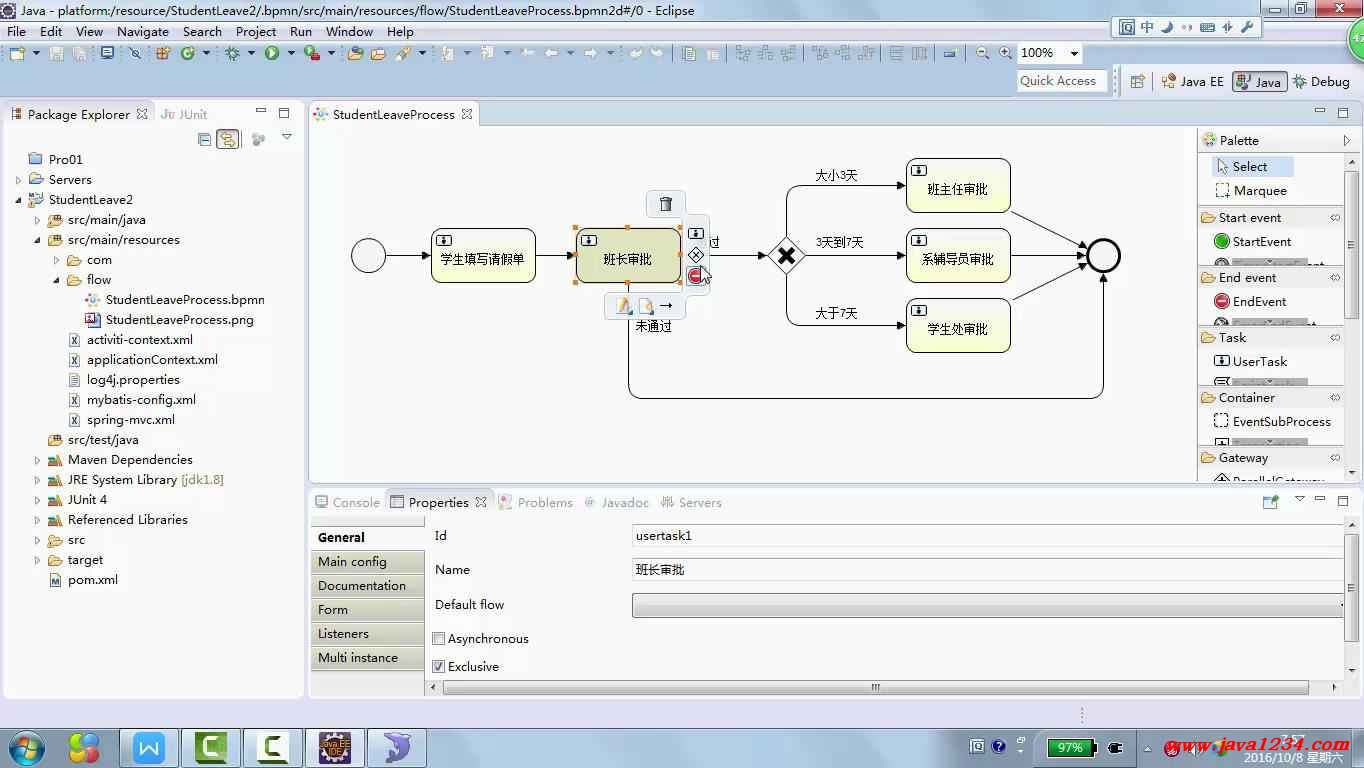Open the Open Perspective icon

click(1137, 81)
